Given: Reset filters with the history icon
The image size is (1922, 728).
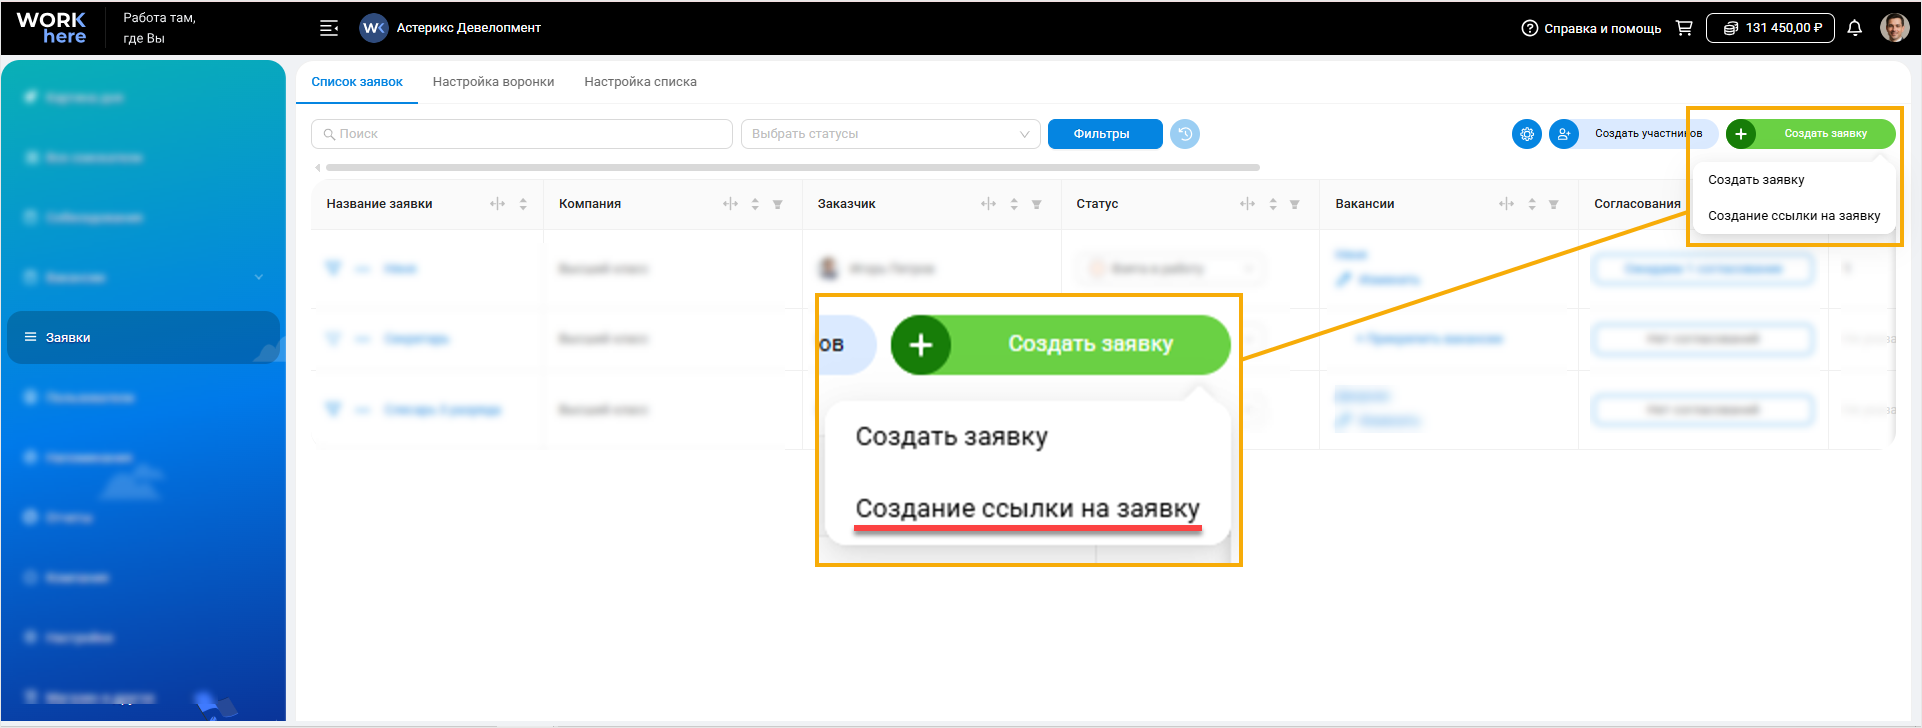Looking at the screenshot, I should click(1185, 134).
